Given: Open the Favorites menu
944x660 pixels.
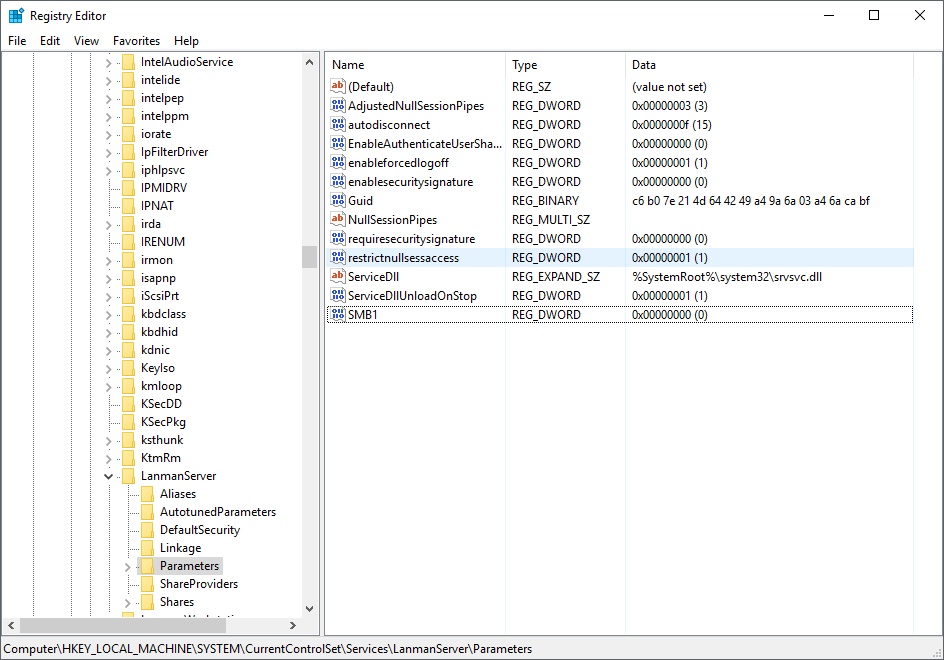Looking at the screenshot, I should 136,41.
